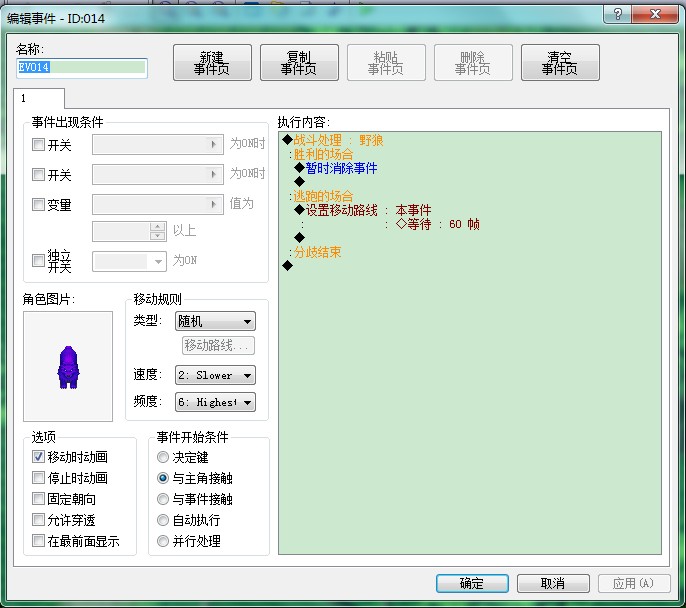Viewport: 686px width, 608px height.
Task: Close the 编辑事件 dialog
Action: (655, 14)
